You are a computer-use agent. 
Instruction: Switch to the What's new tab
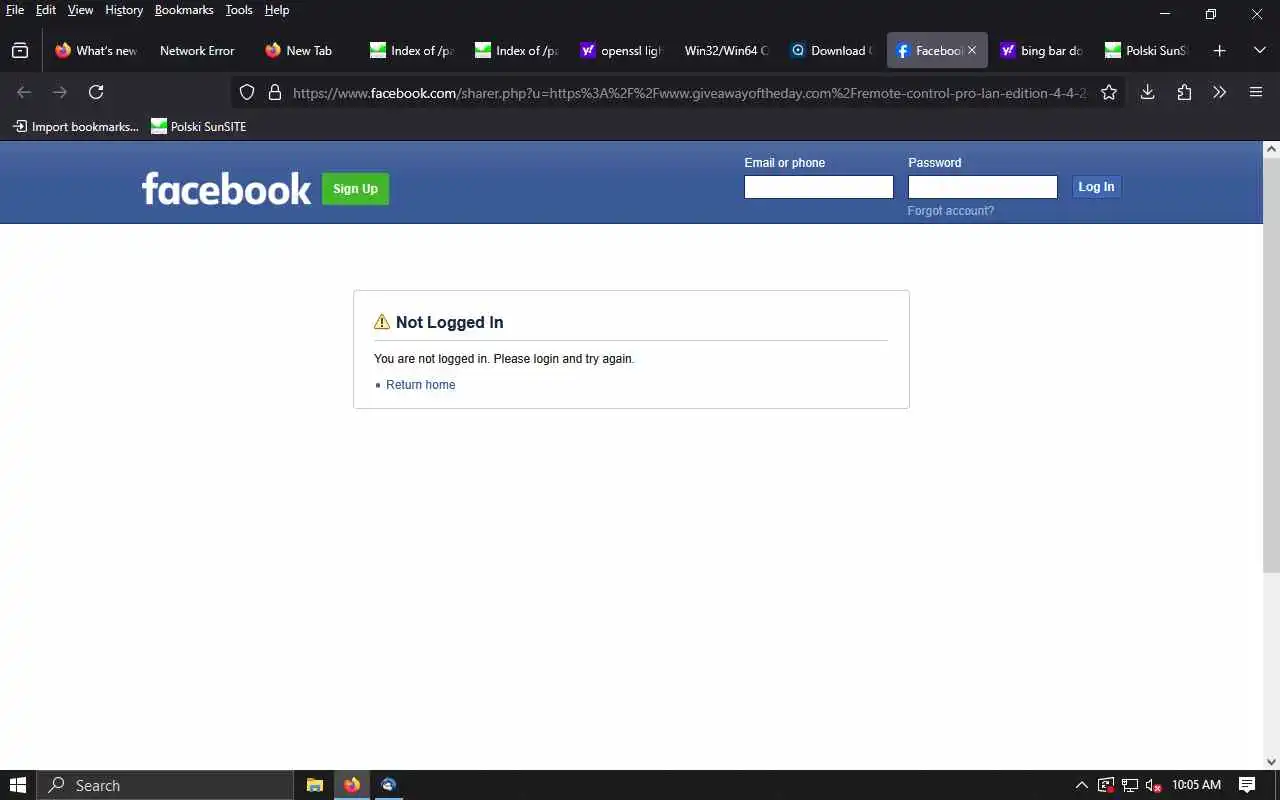coord(95,51)
